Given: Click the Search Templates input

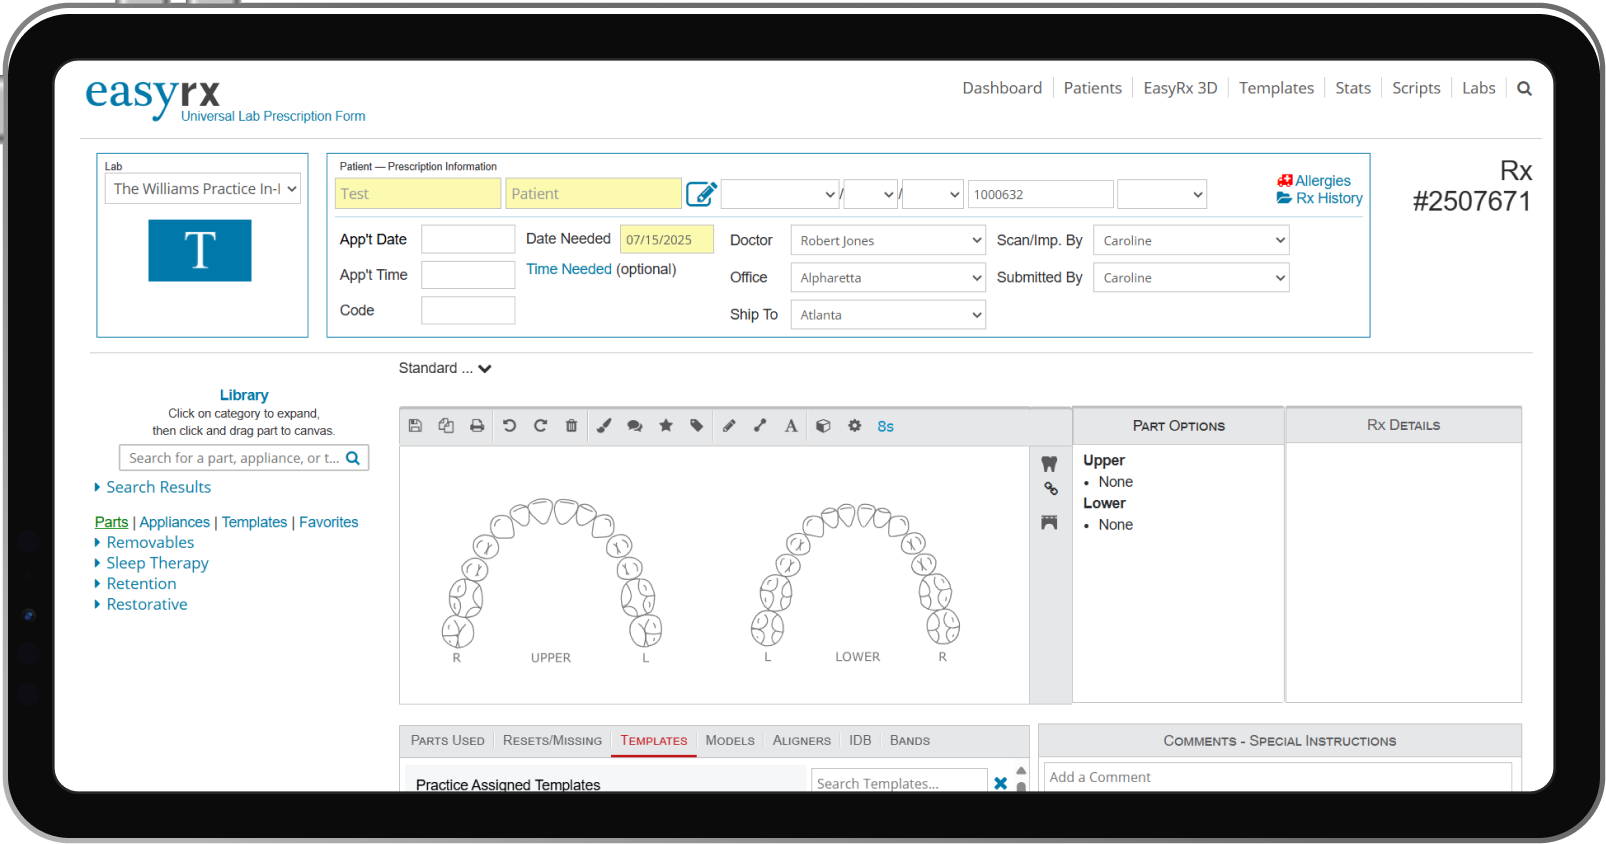Looking at the screenshot, I should click(899, 781).
